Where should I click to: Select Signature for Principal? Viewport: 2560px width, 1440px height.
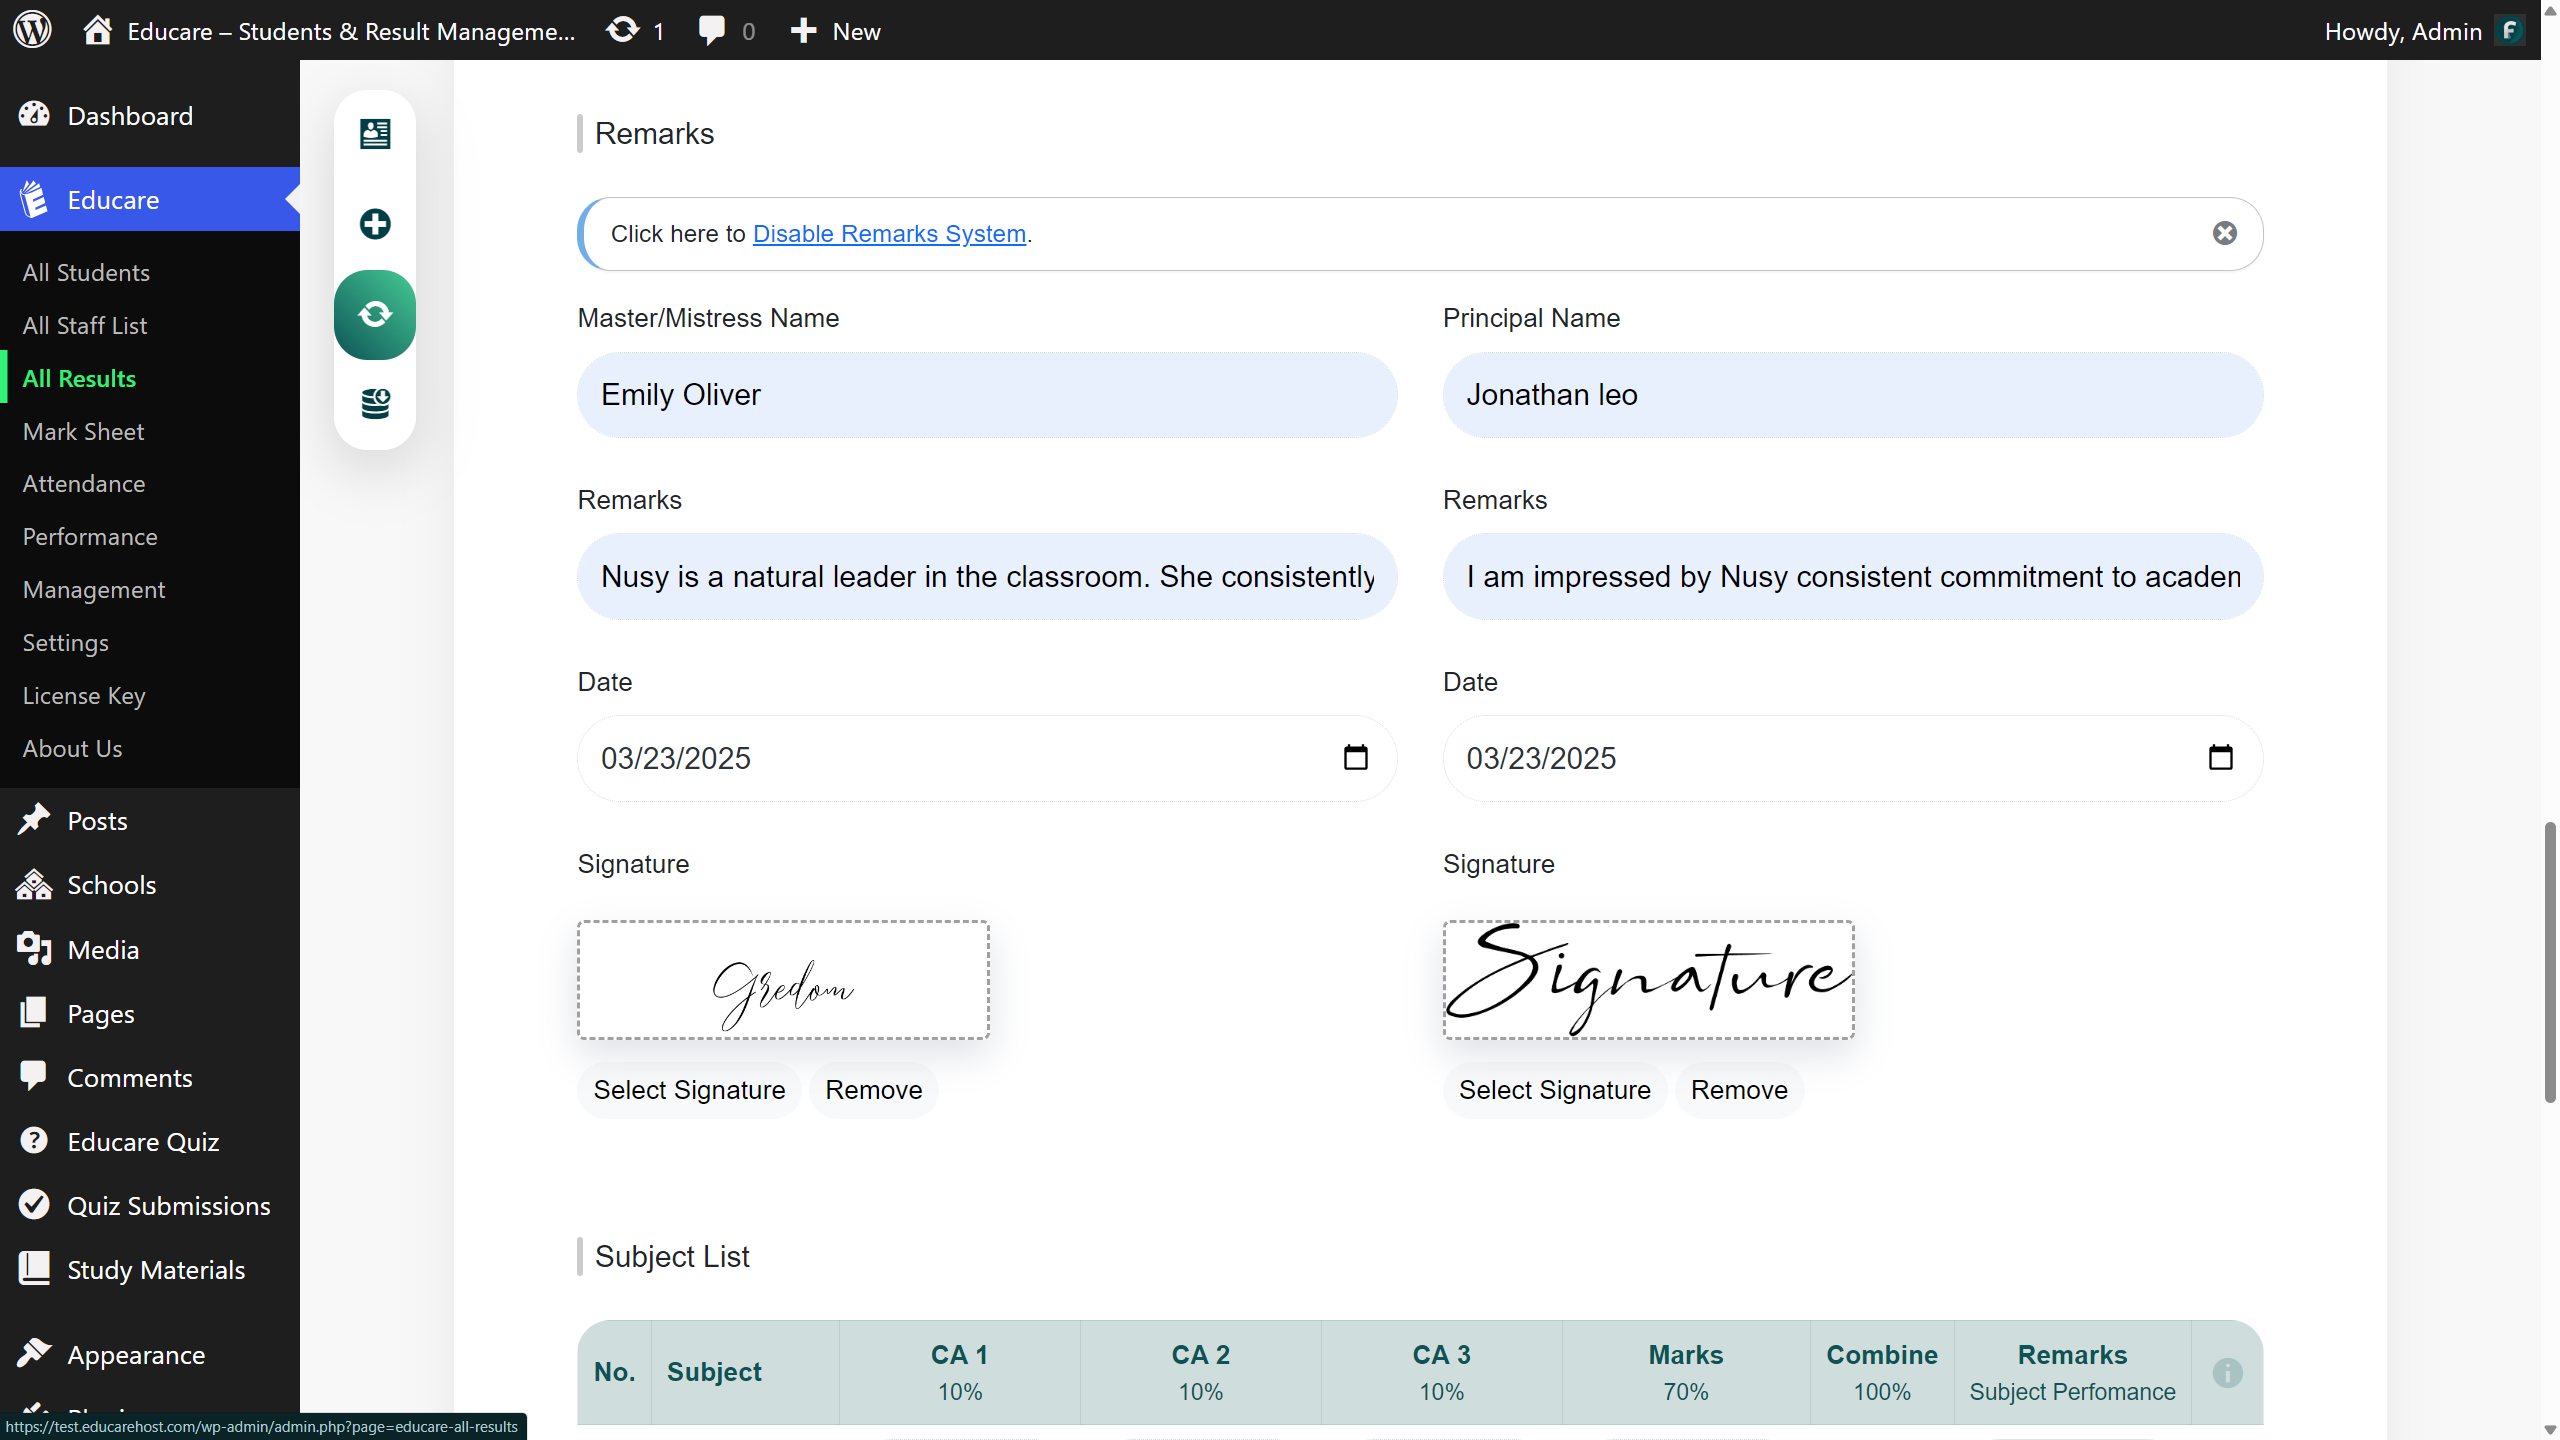tap(1554, 1090)
